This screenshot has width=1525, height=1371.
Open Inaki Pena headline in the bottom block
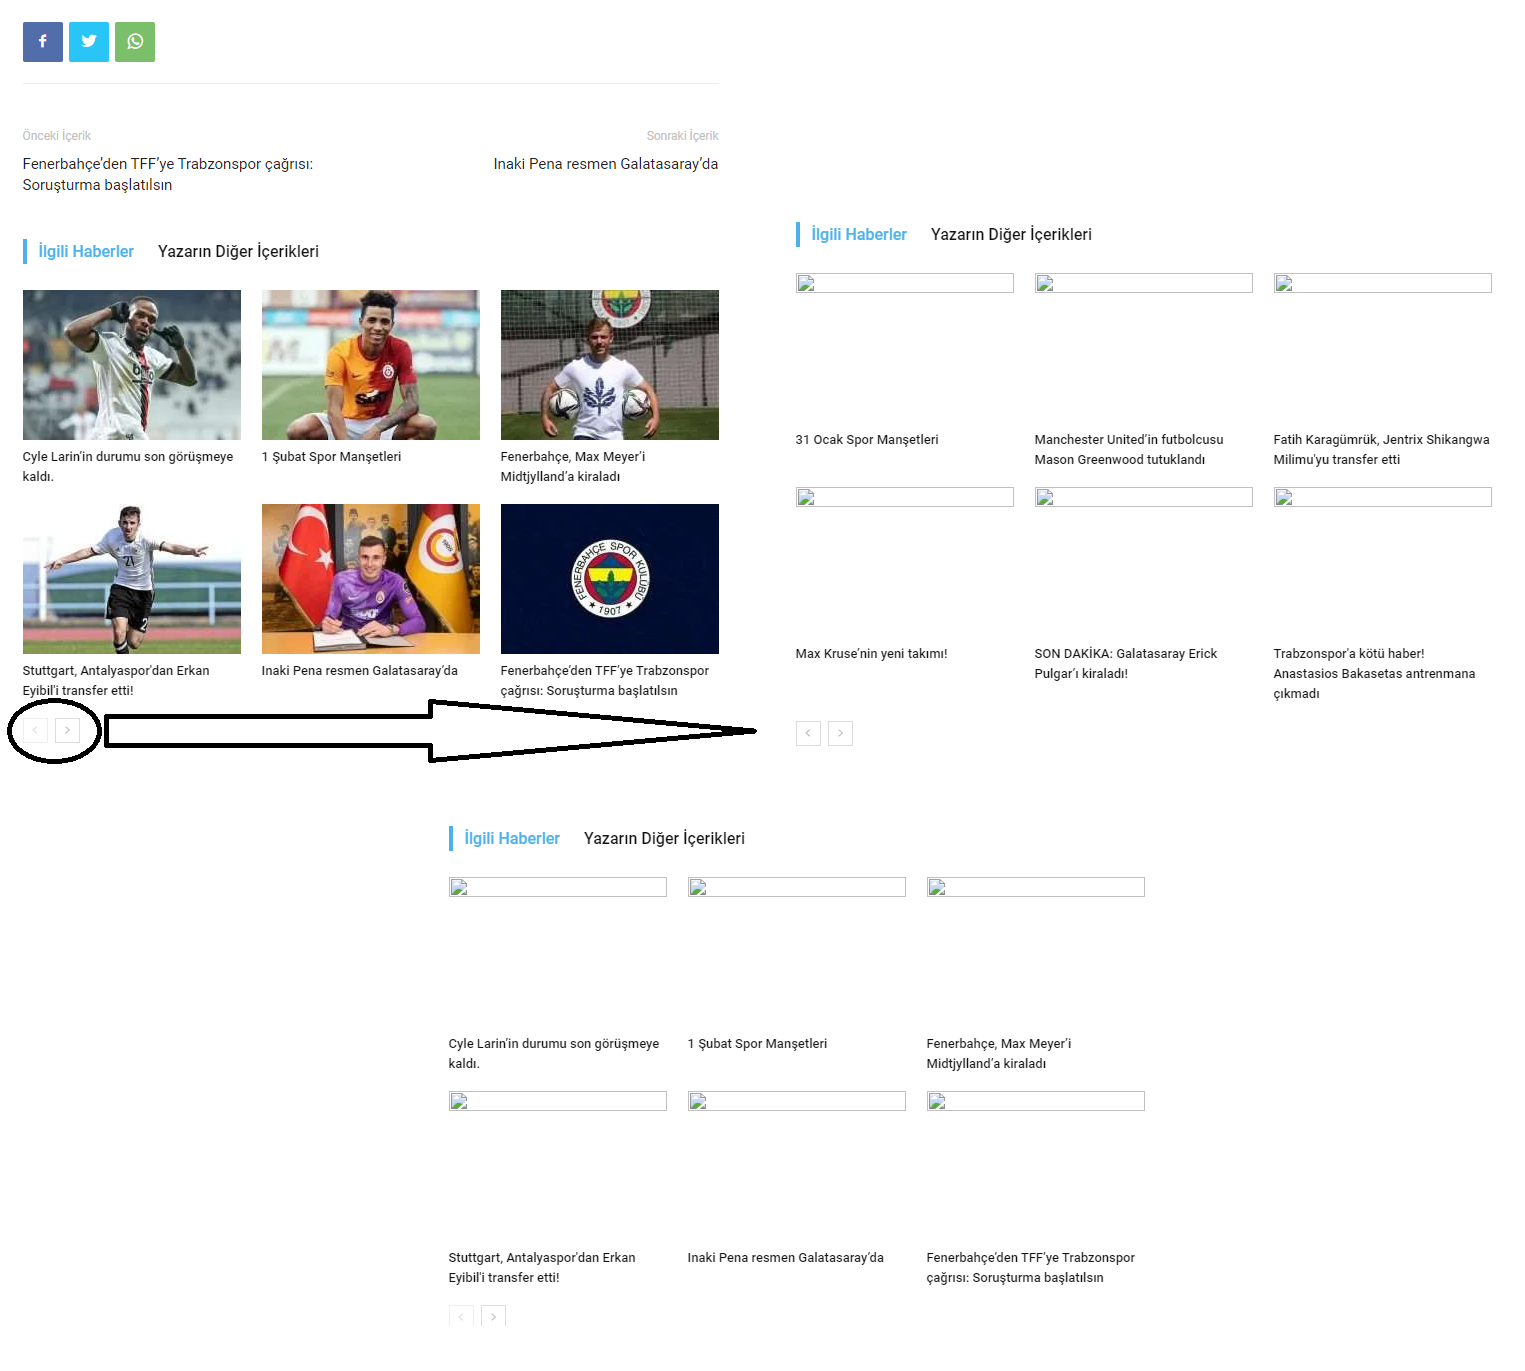pyautogui.click(x=786, y=1258)
